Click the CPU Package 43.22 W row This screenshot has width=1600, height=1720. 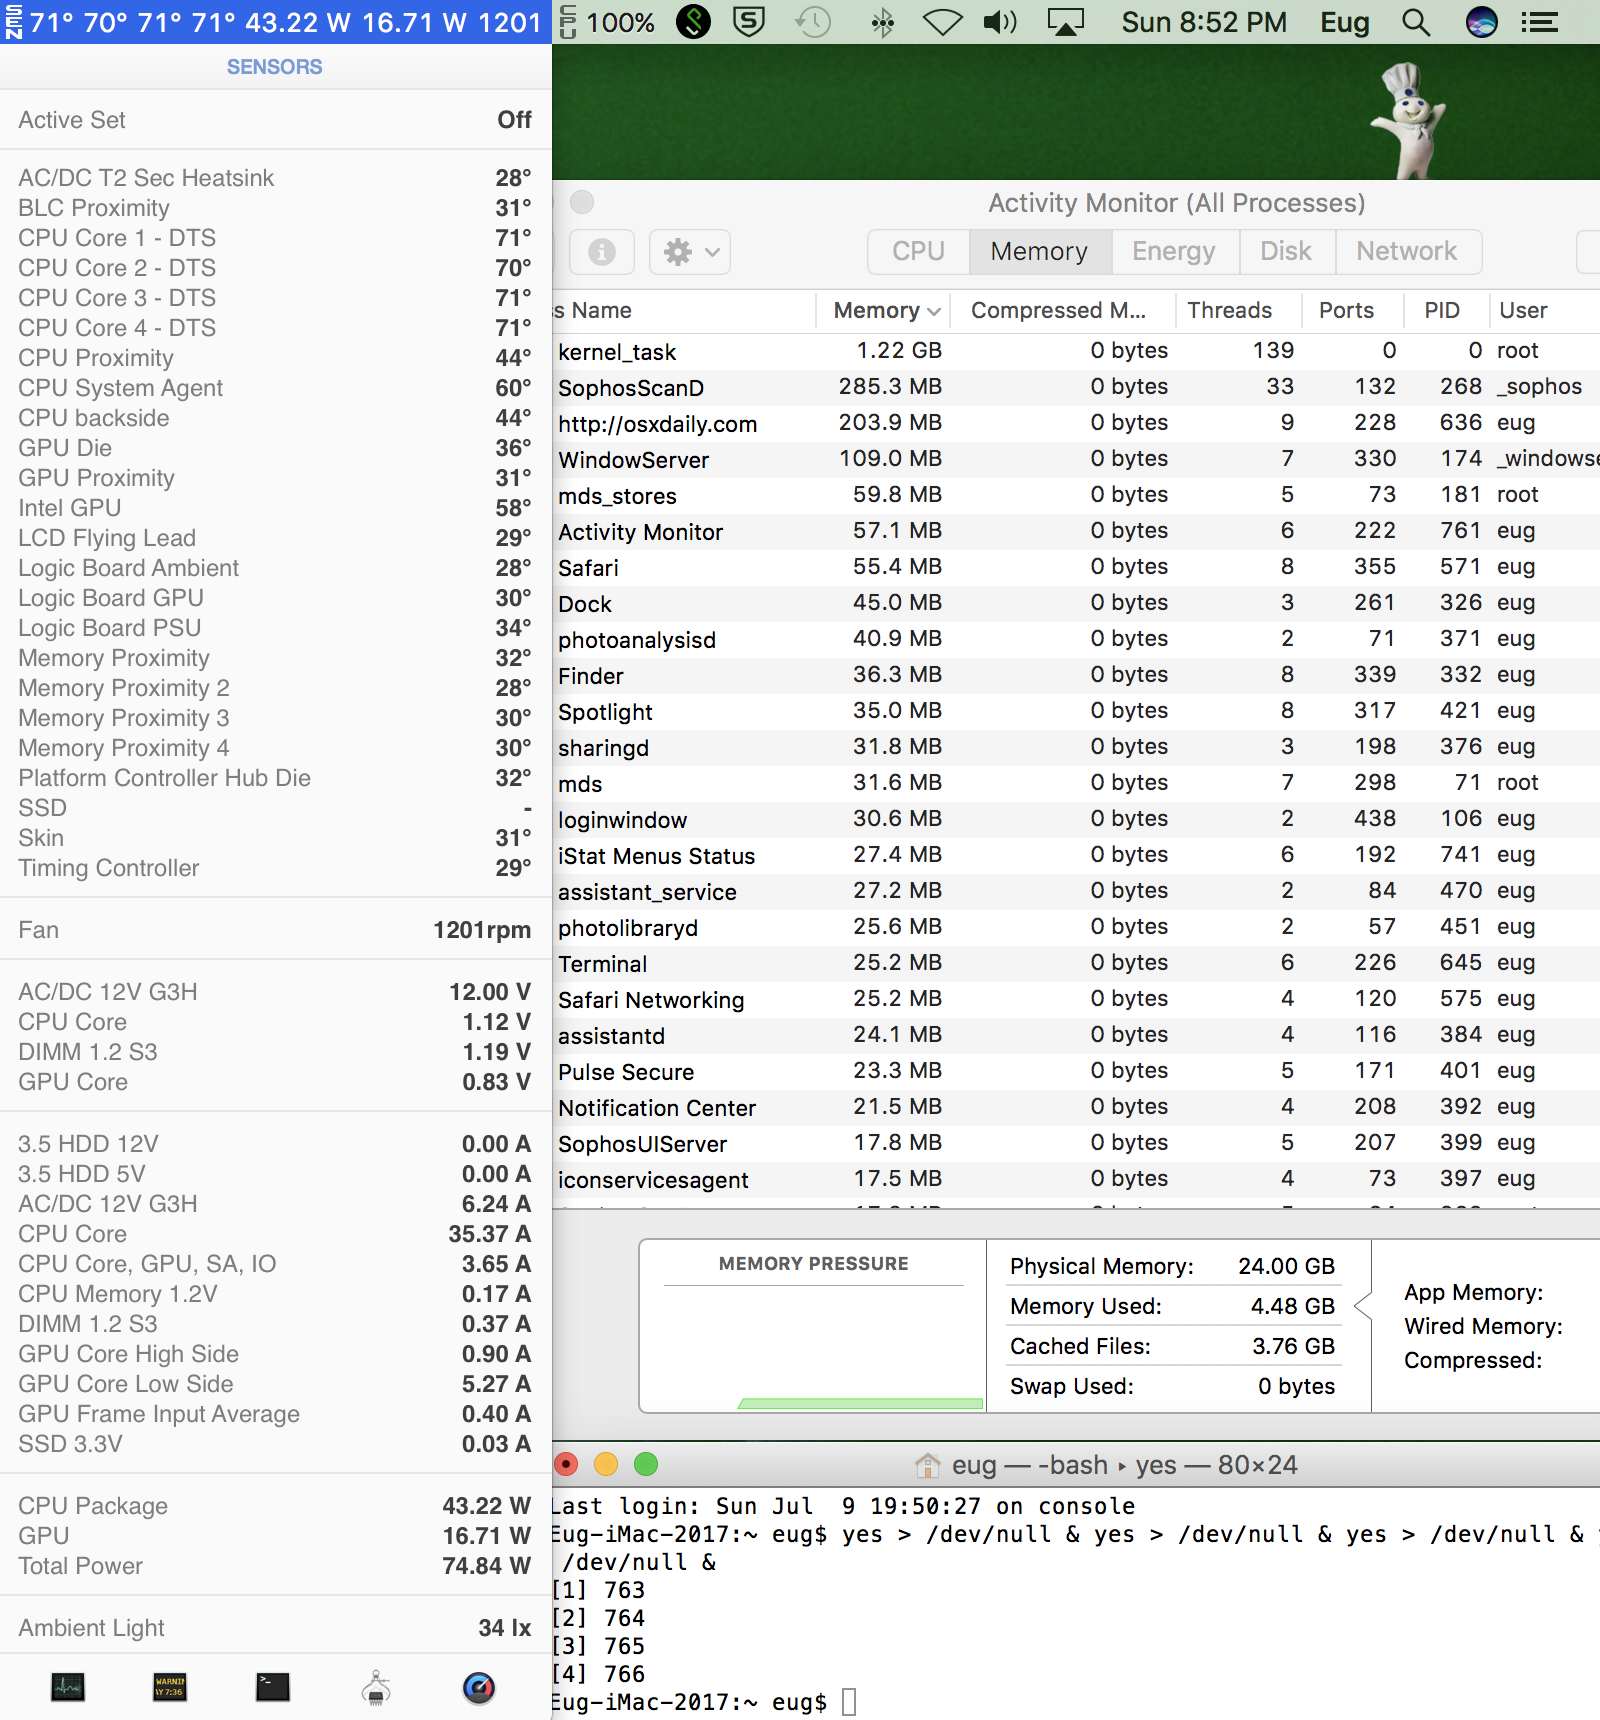coord(275,1506)
